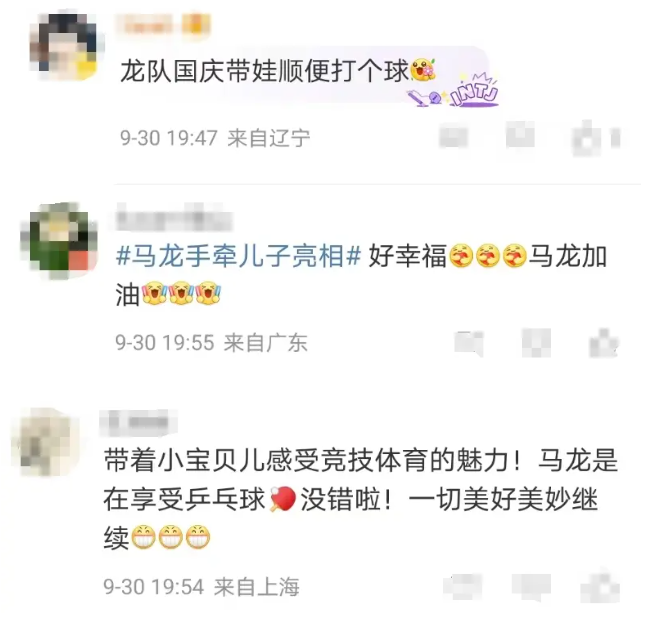Open the first commenter's avatar profile
This screenshot has height=626, width=667.
coord(65,46)
